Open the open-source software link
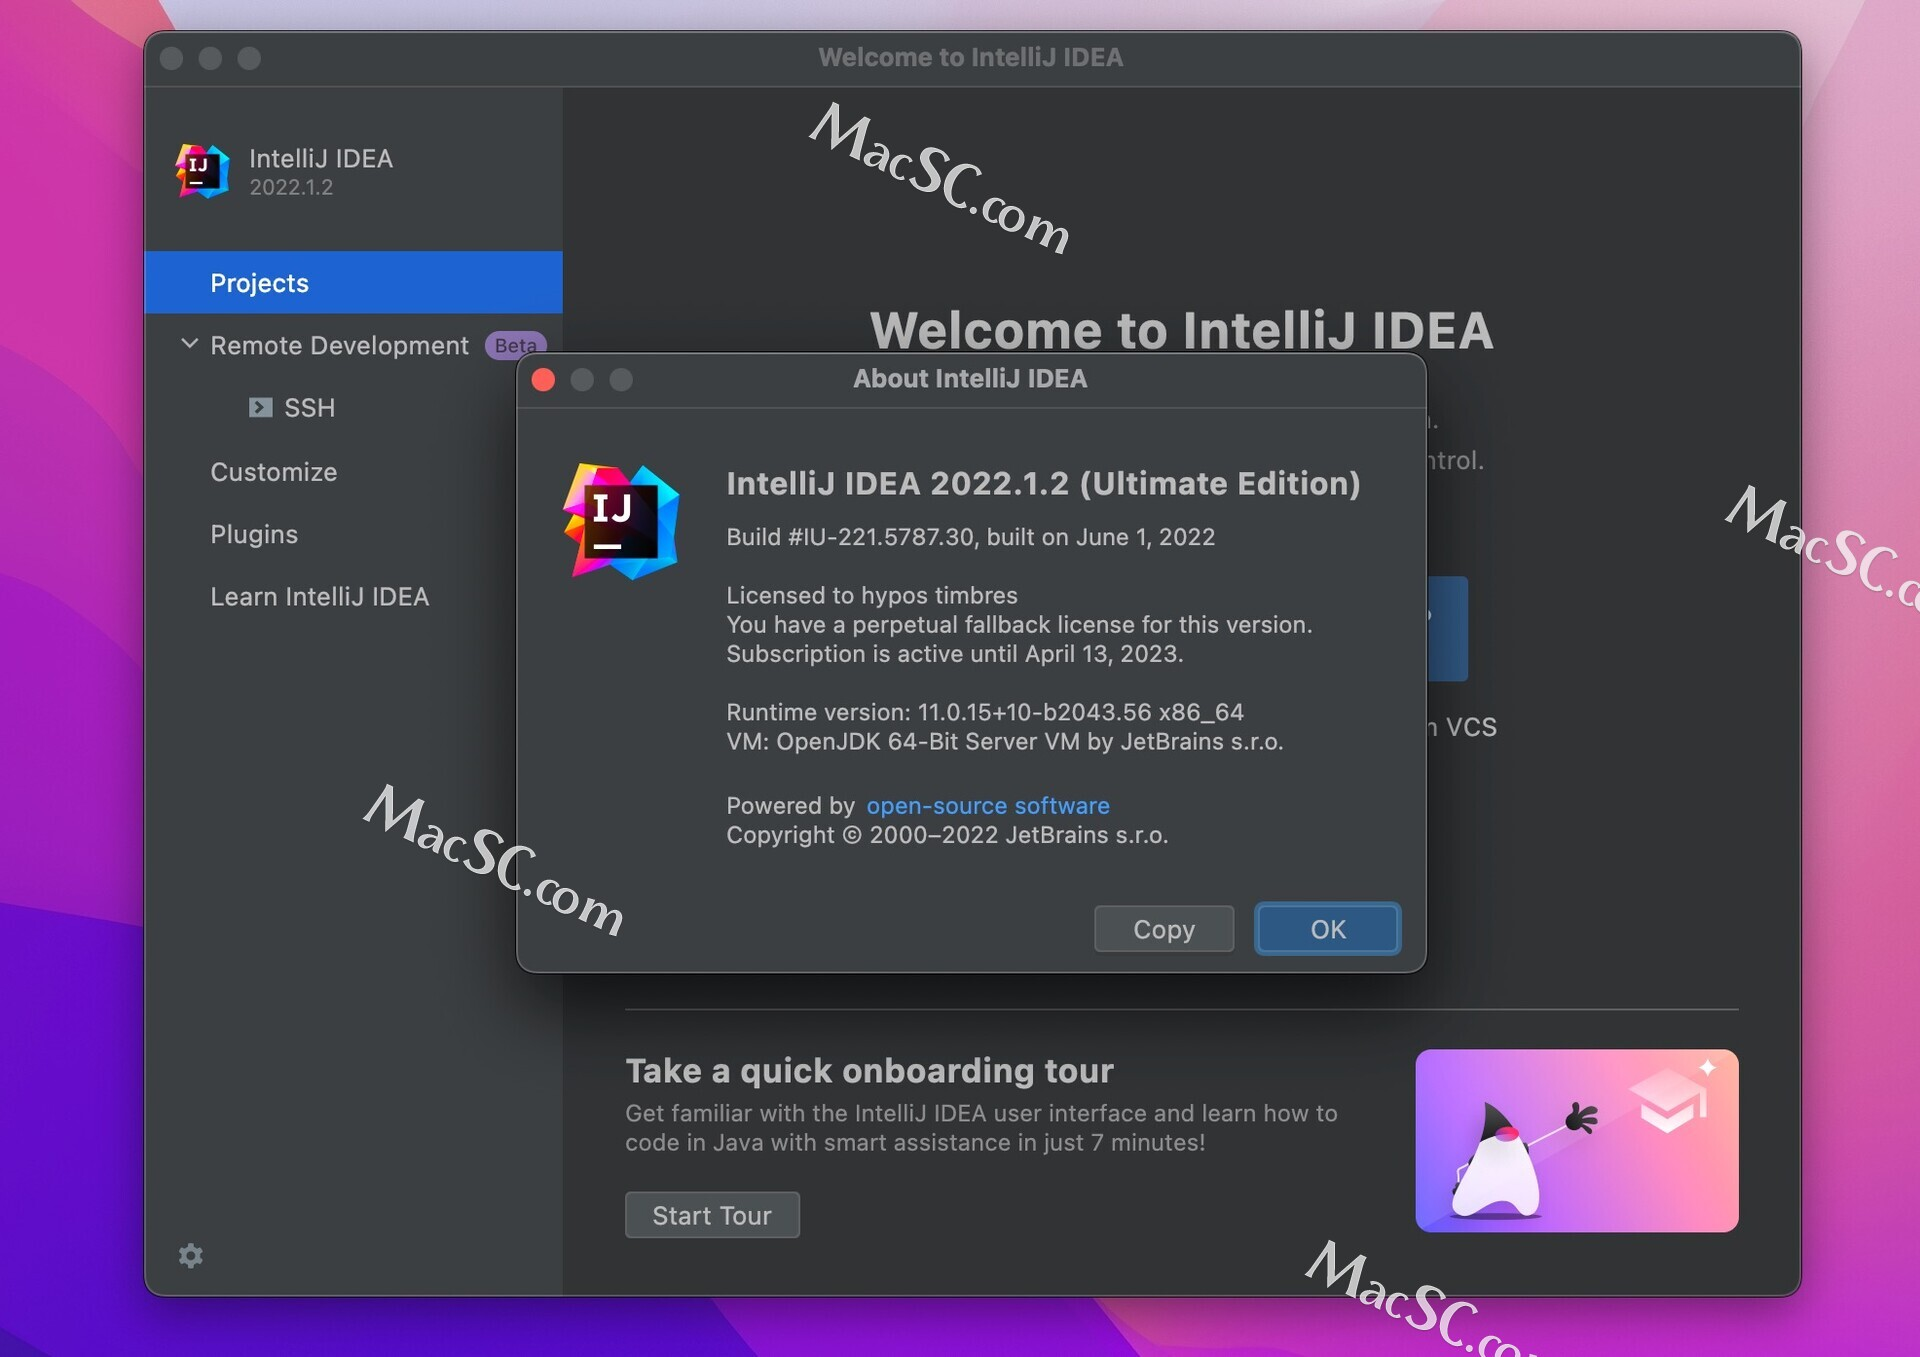This screenshot has width=1920, height=1357. click(x=988, y=805)
